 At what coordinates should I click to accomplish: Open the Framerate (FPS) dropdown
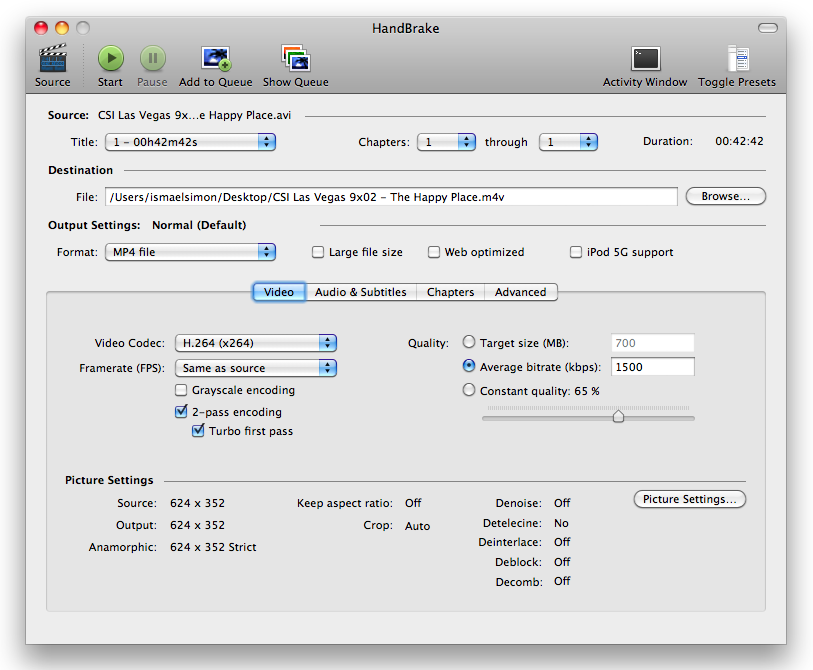[x=256, y=368]
